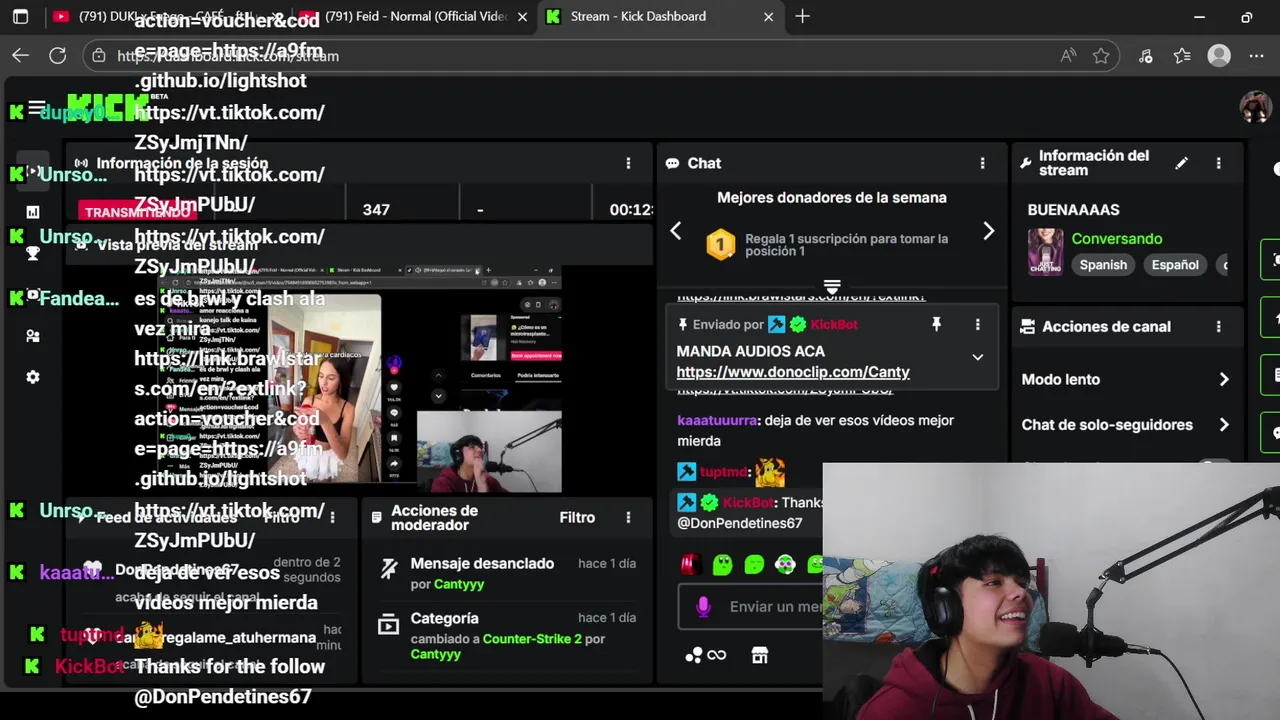
Task: Click the Spanish language tag
Action: 1103,265
